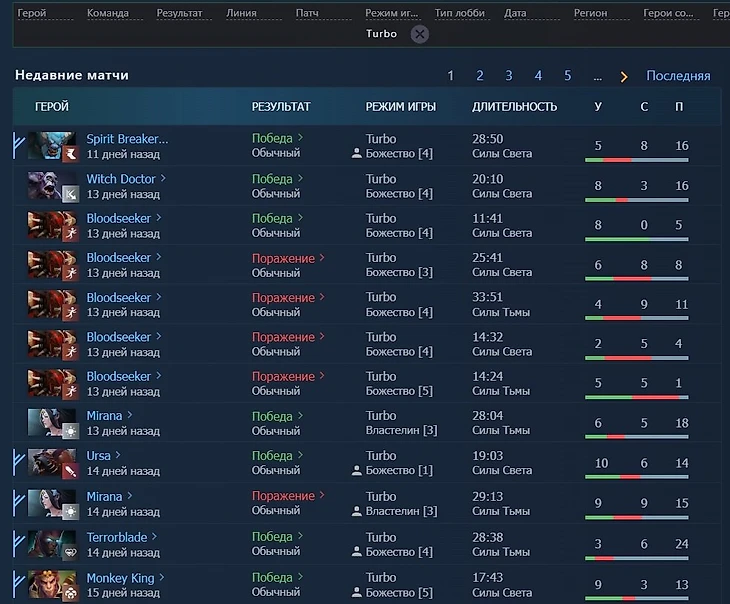
Task: Go to page 5 of matches
Action: pyautogui.click(x=567, y=76)
